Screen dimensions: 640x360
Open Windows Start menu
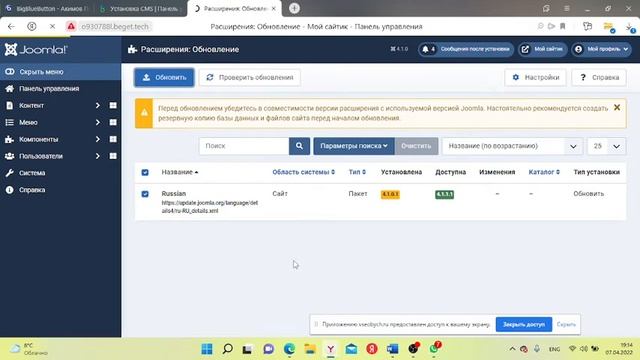(207, 349)
